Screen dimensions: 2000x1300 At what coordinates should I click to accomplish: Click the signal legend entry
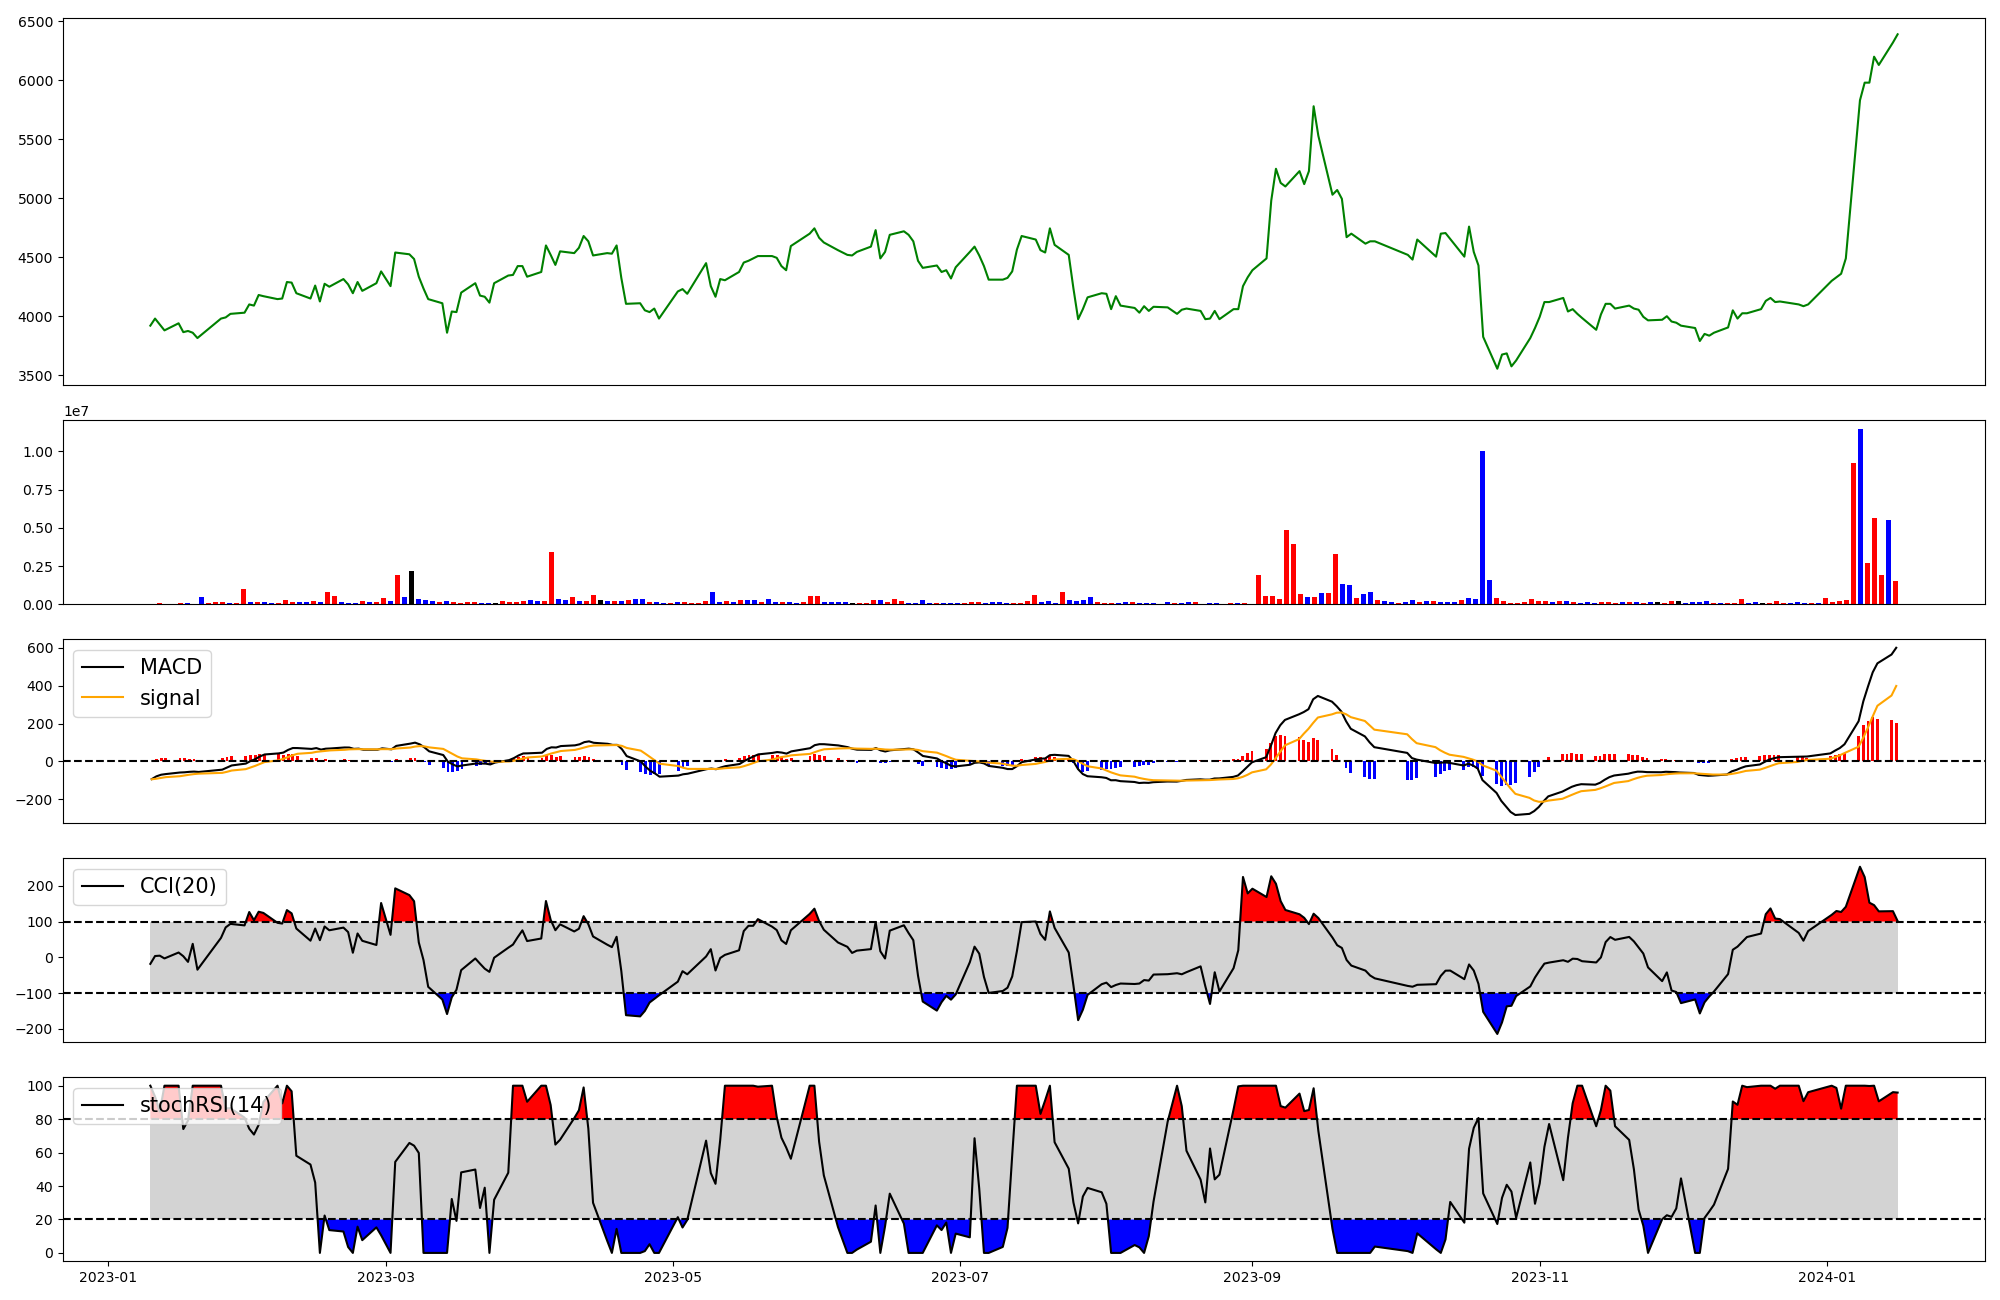pos(170,698)
